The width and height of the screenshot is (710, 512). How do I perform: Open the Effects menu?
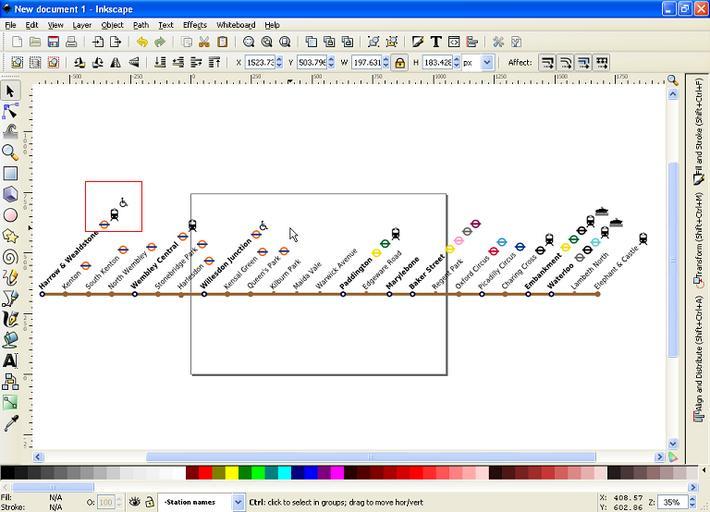tap(195, 25)
